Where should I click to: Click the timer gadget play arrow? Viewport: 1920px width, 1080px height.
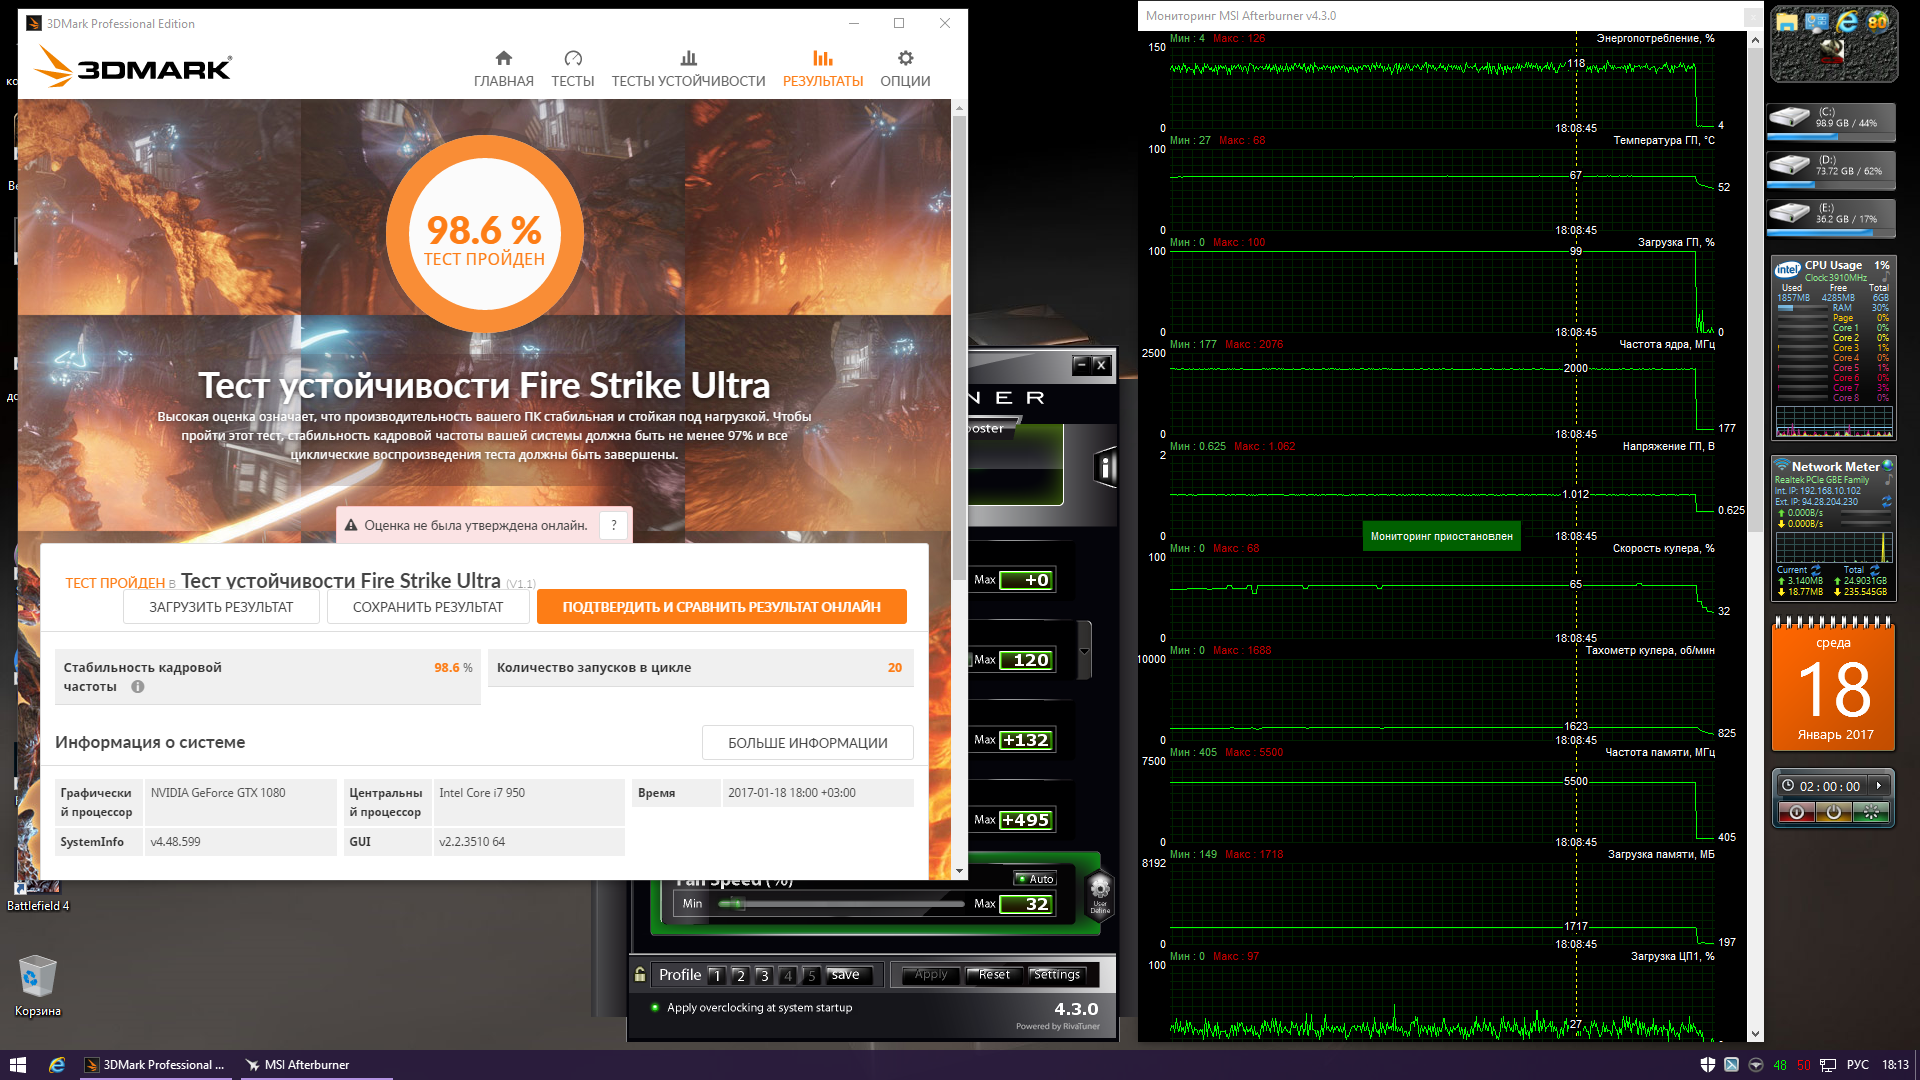coord(1879,786)
